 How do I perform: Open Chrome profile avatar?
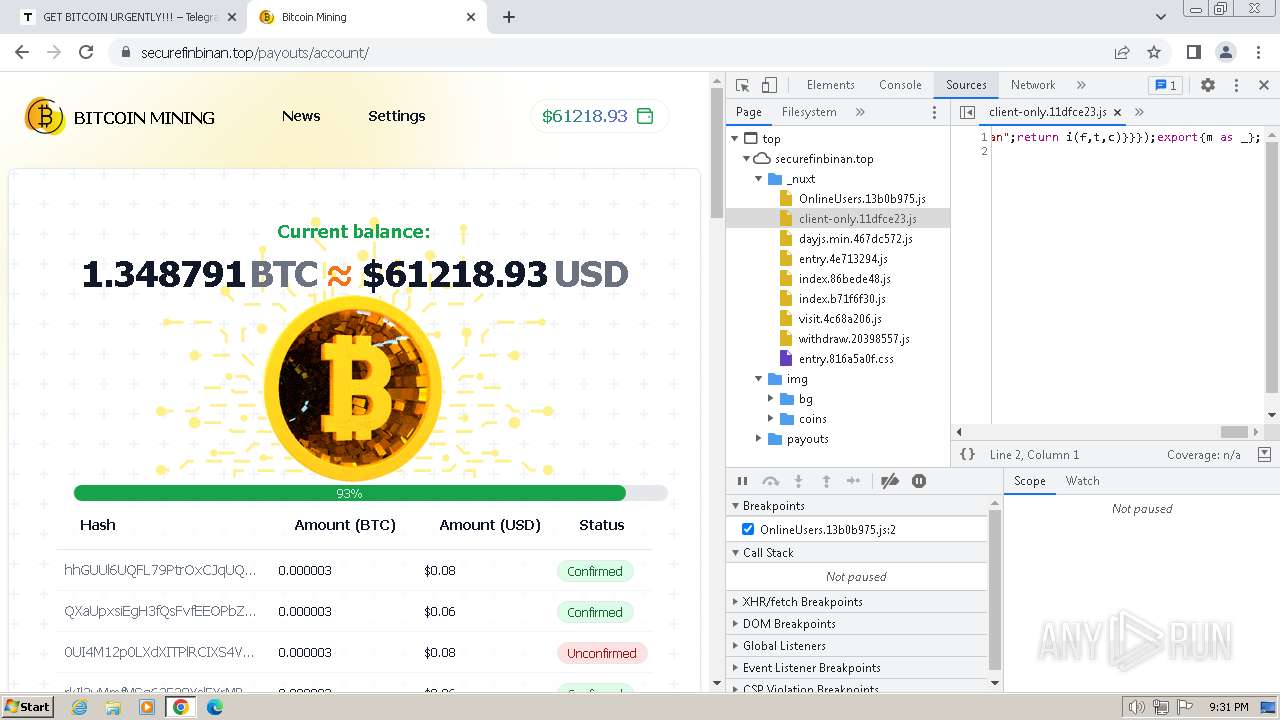click(1225, 52)
